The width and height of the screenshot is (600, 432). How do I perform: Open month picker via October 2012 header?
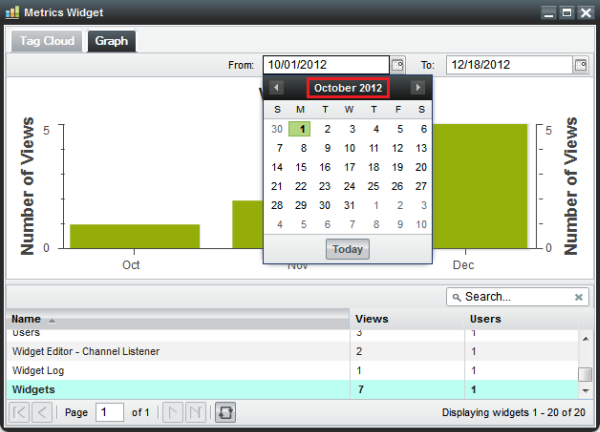pyautogui.click(x=348, y=88)
